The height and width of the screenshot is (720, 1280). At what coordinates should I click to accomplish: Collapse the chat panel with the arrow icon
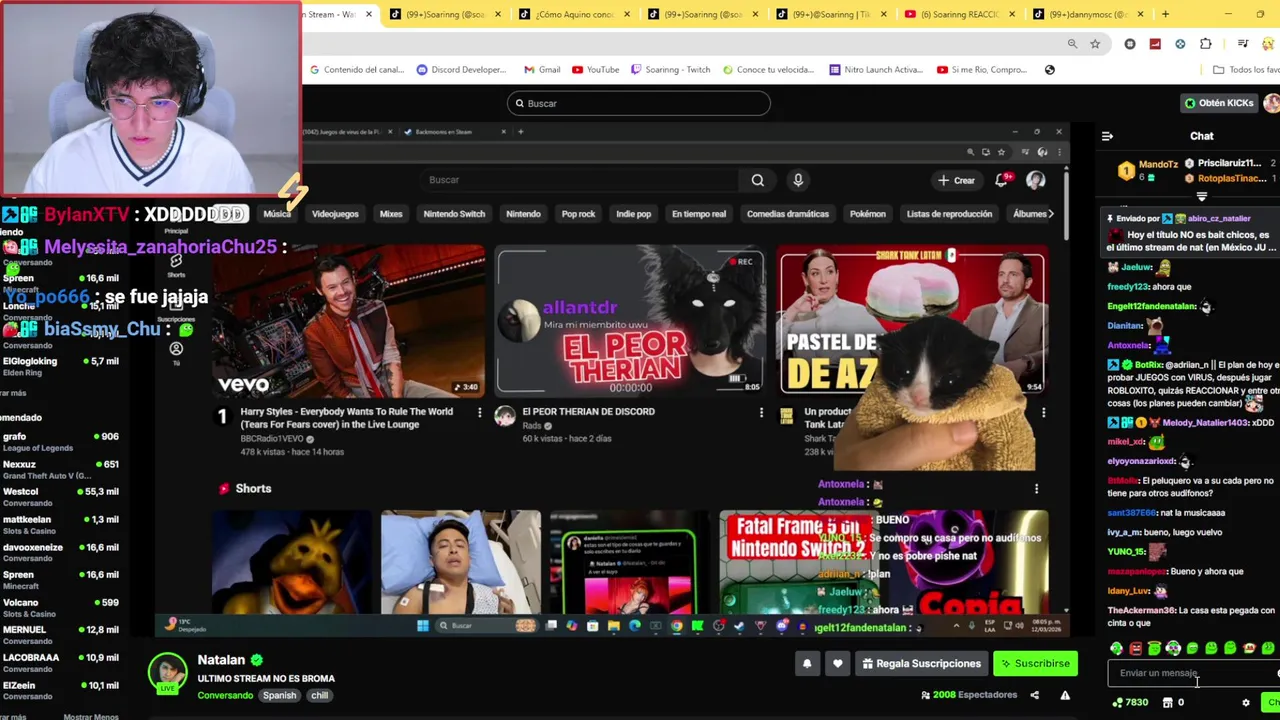[1107, 136]
